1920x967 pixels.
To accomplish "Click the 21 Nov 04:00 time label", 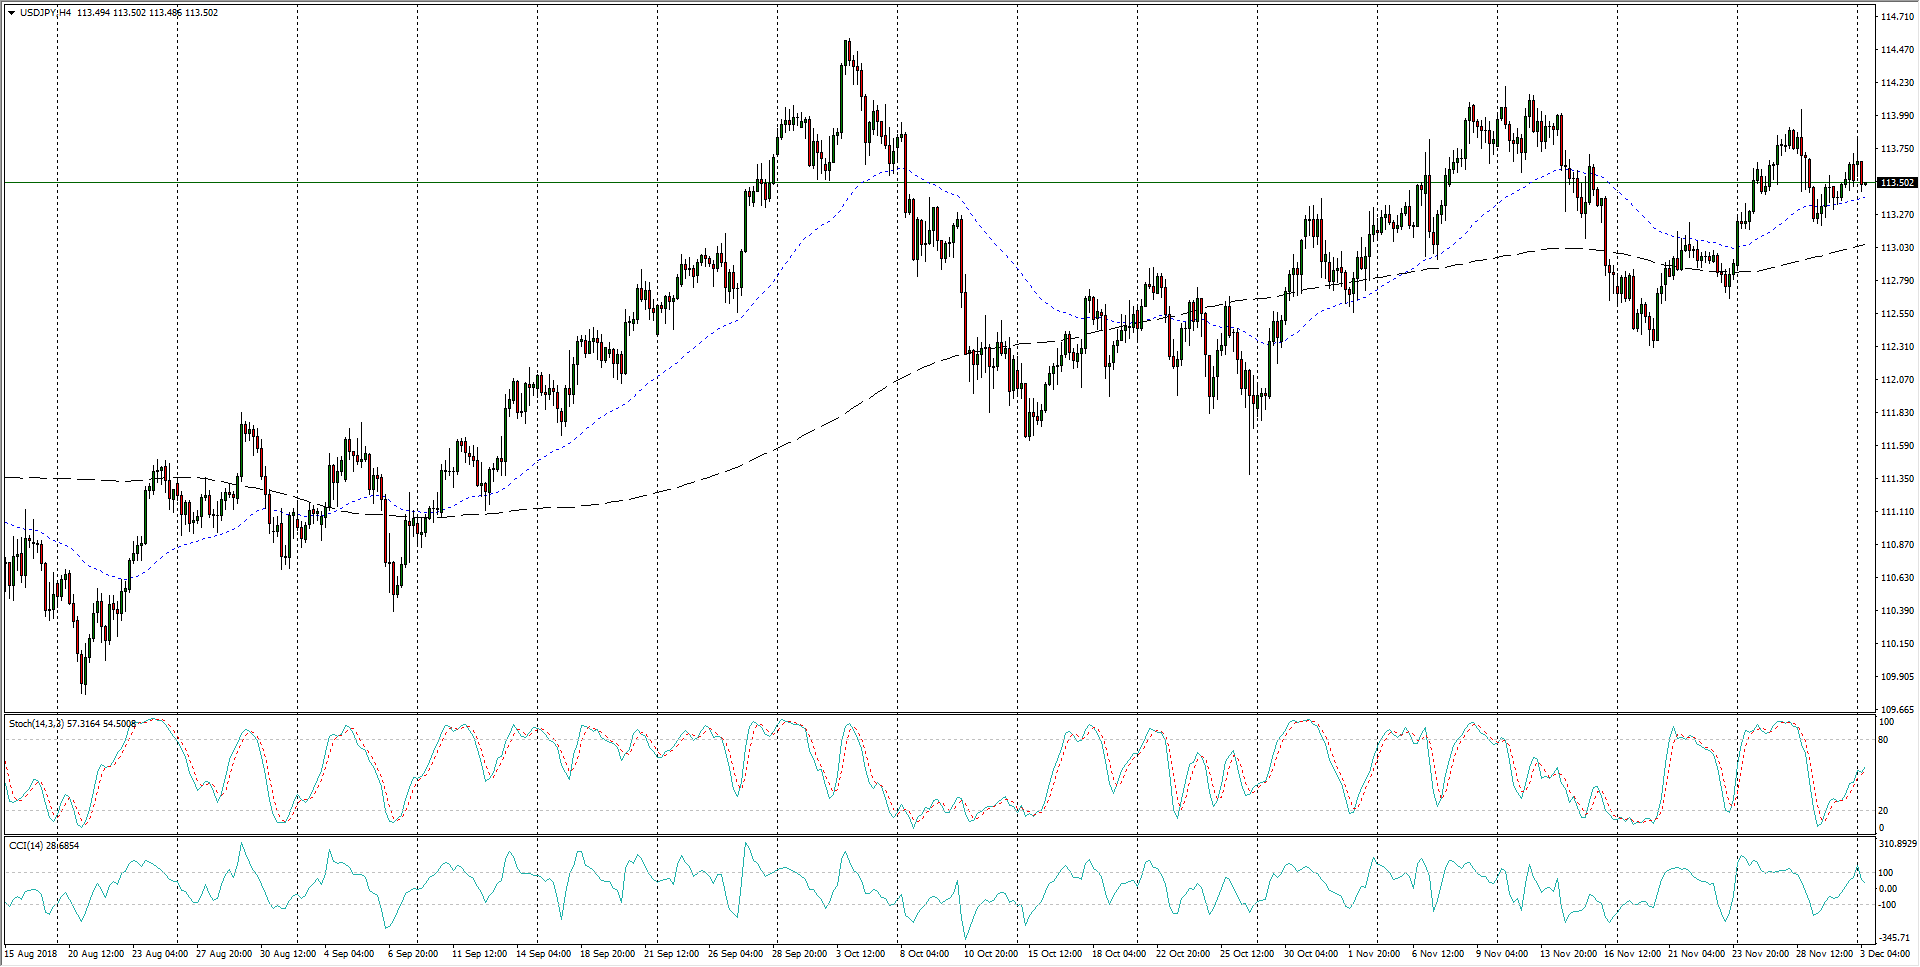I will (1696, 954).
